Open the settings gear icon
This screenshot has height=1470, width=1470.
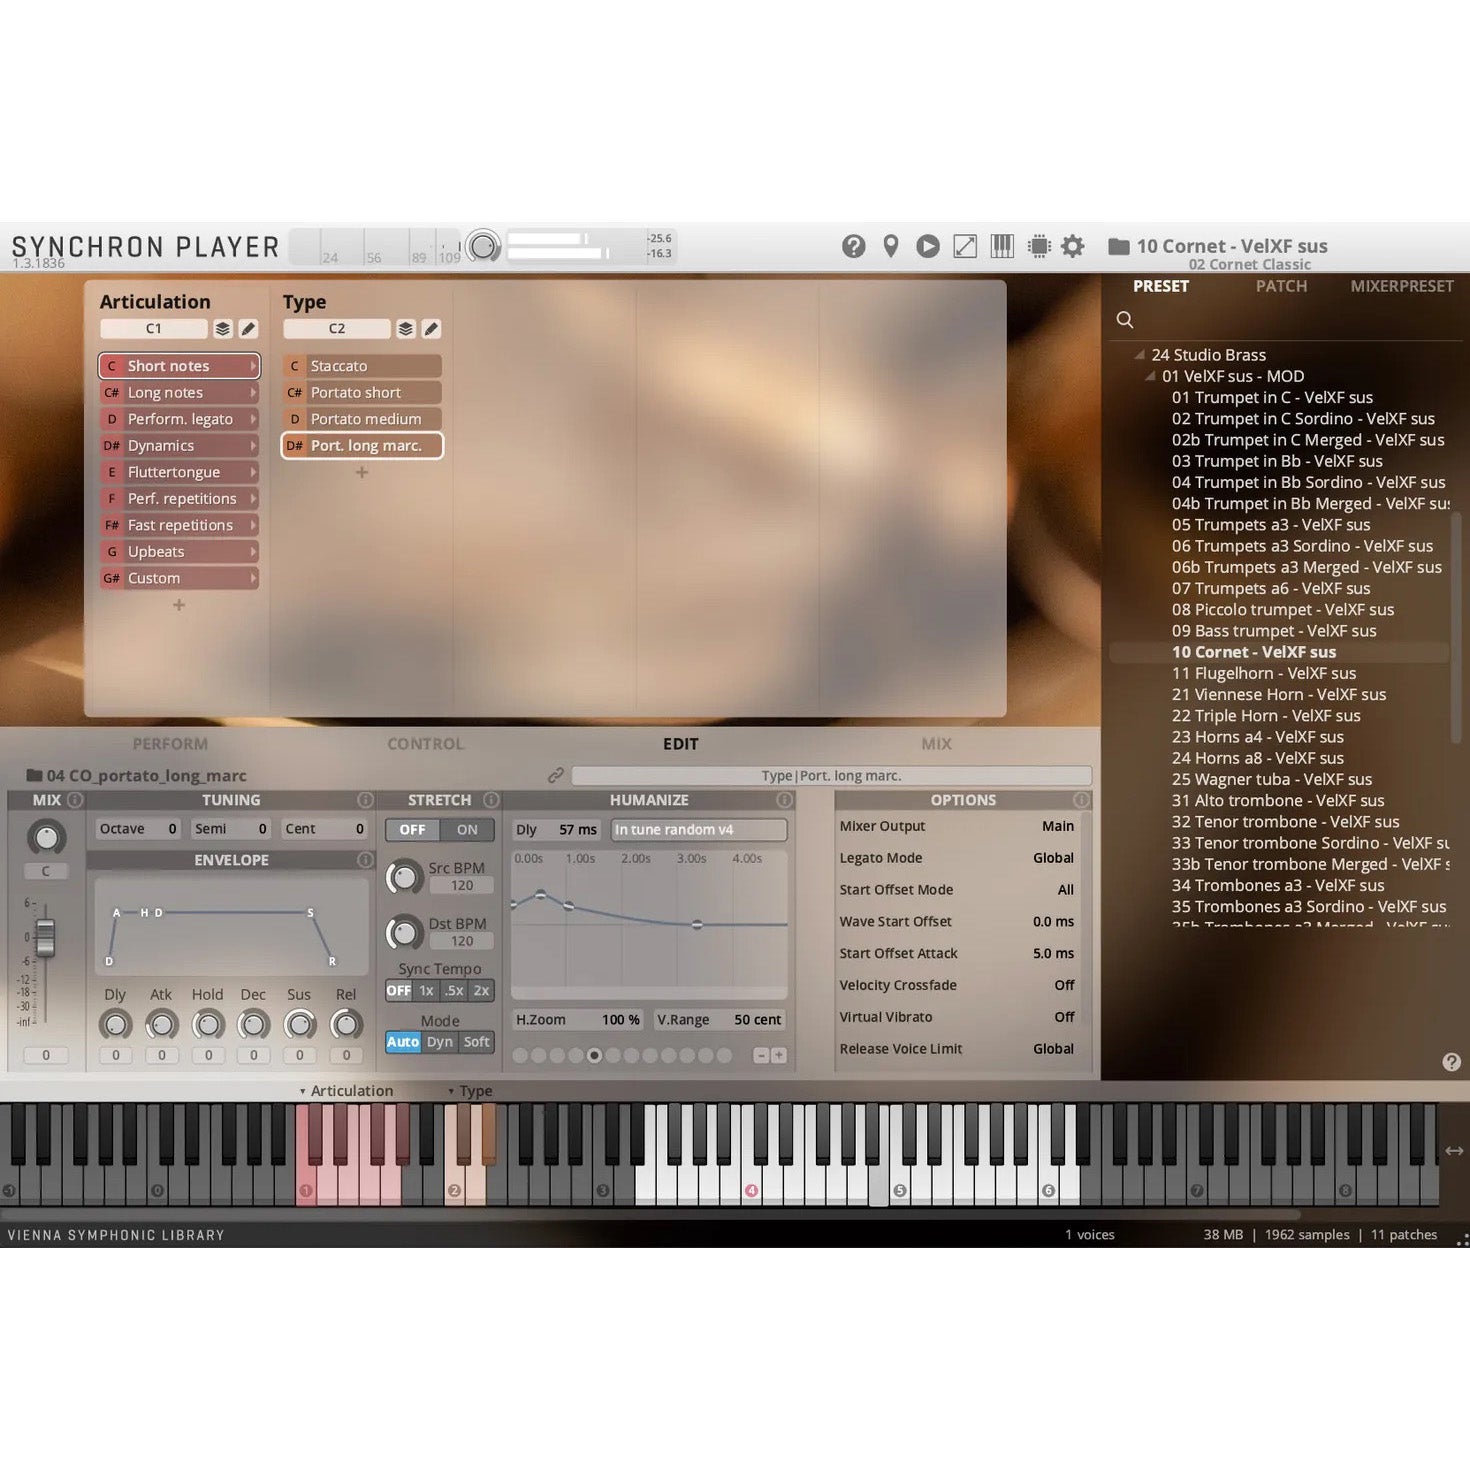tap(1073, 246)
